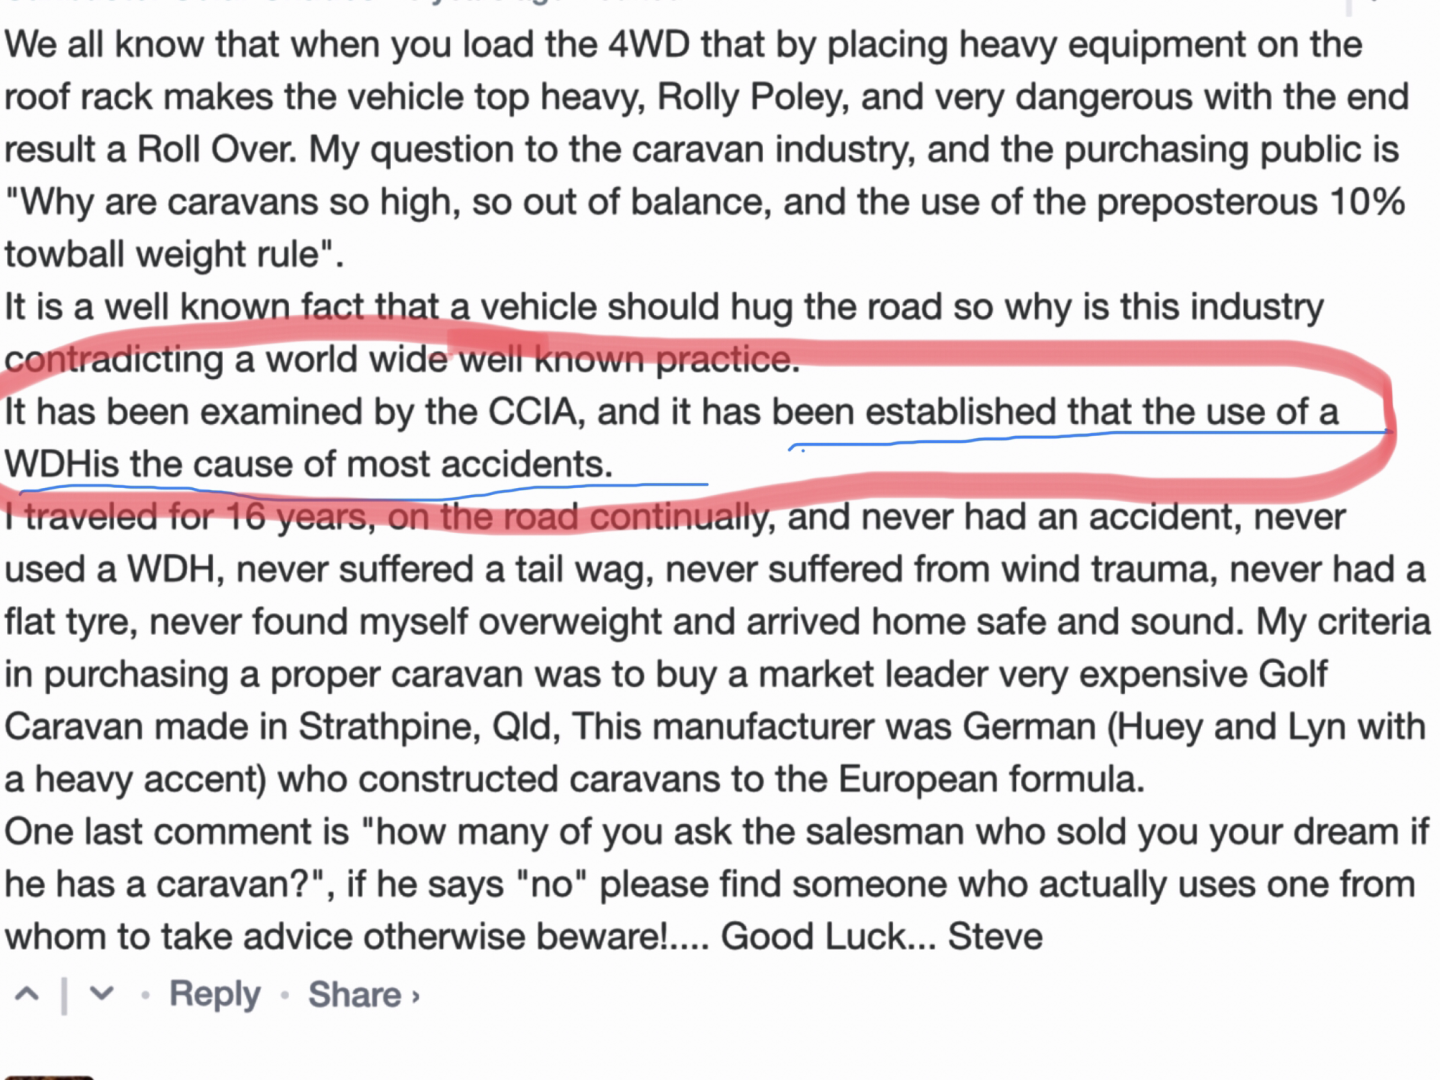Open the Share link below the comment
This screenshot has width=1440, height=1080.
pyautogui.click(x=354, y=994)
